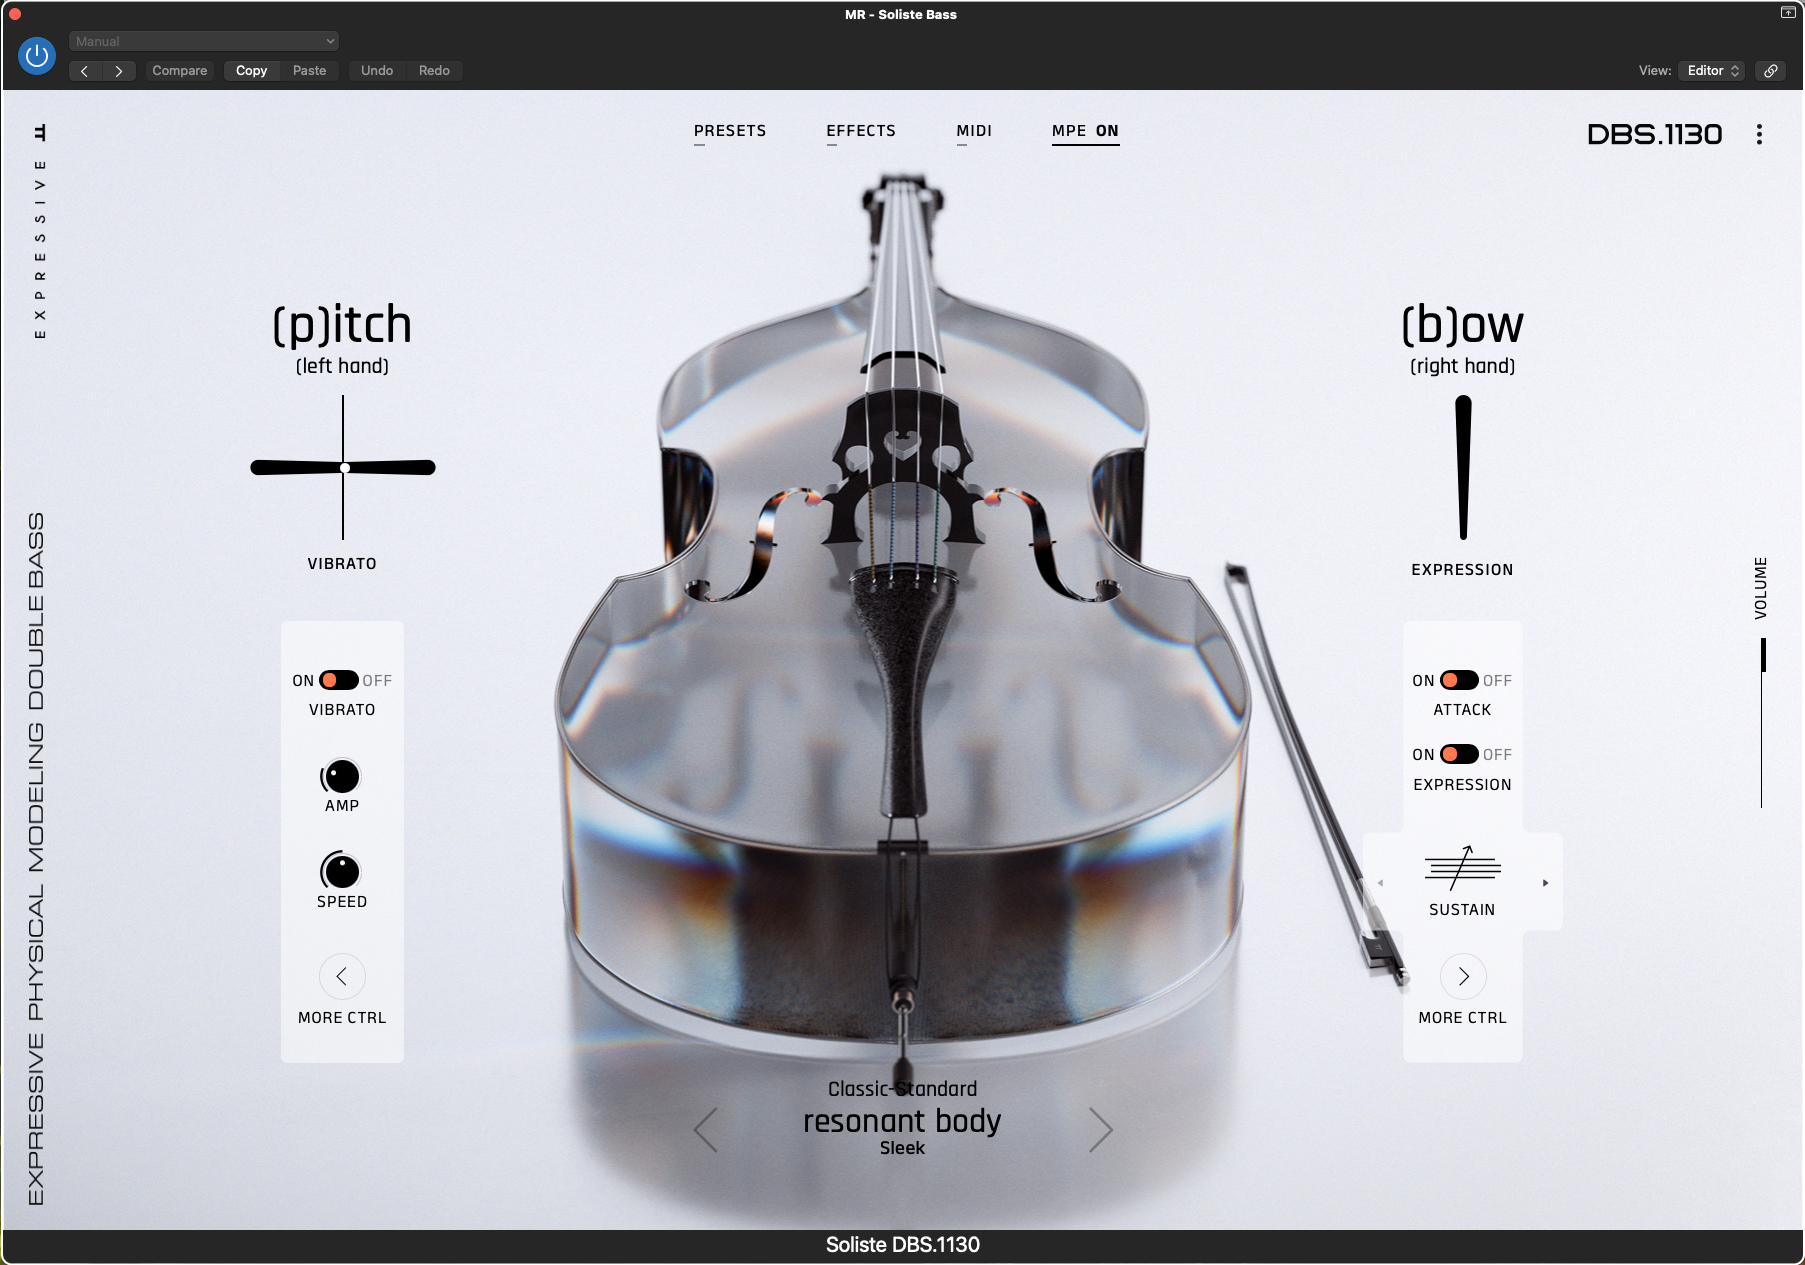Click the Classic-Standard body name
The image size is (1805, 1265).
point(902,1089)
